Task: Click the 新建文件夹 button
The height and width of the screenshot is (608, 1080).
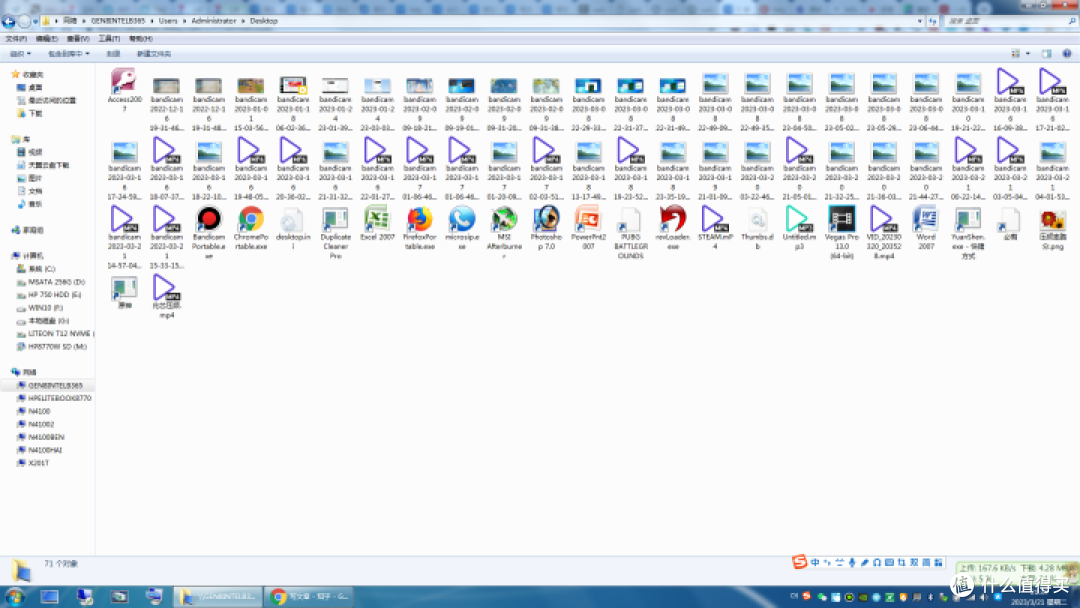Action: (x=154, y=54)
